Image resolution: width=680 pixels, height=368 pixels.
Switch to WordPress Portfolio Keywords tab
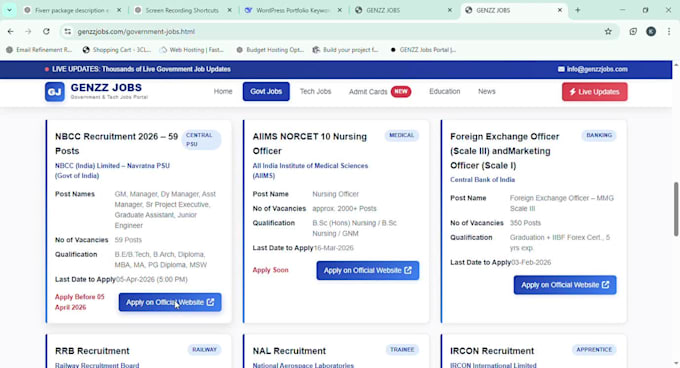pos(293,10)
